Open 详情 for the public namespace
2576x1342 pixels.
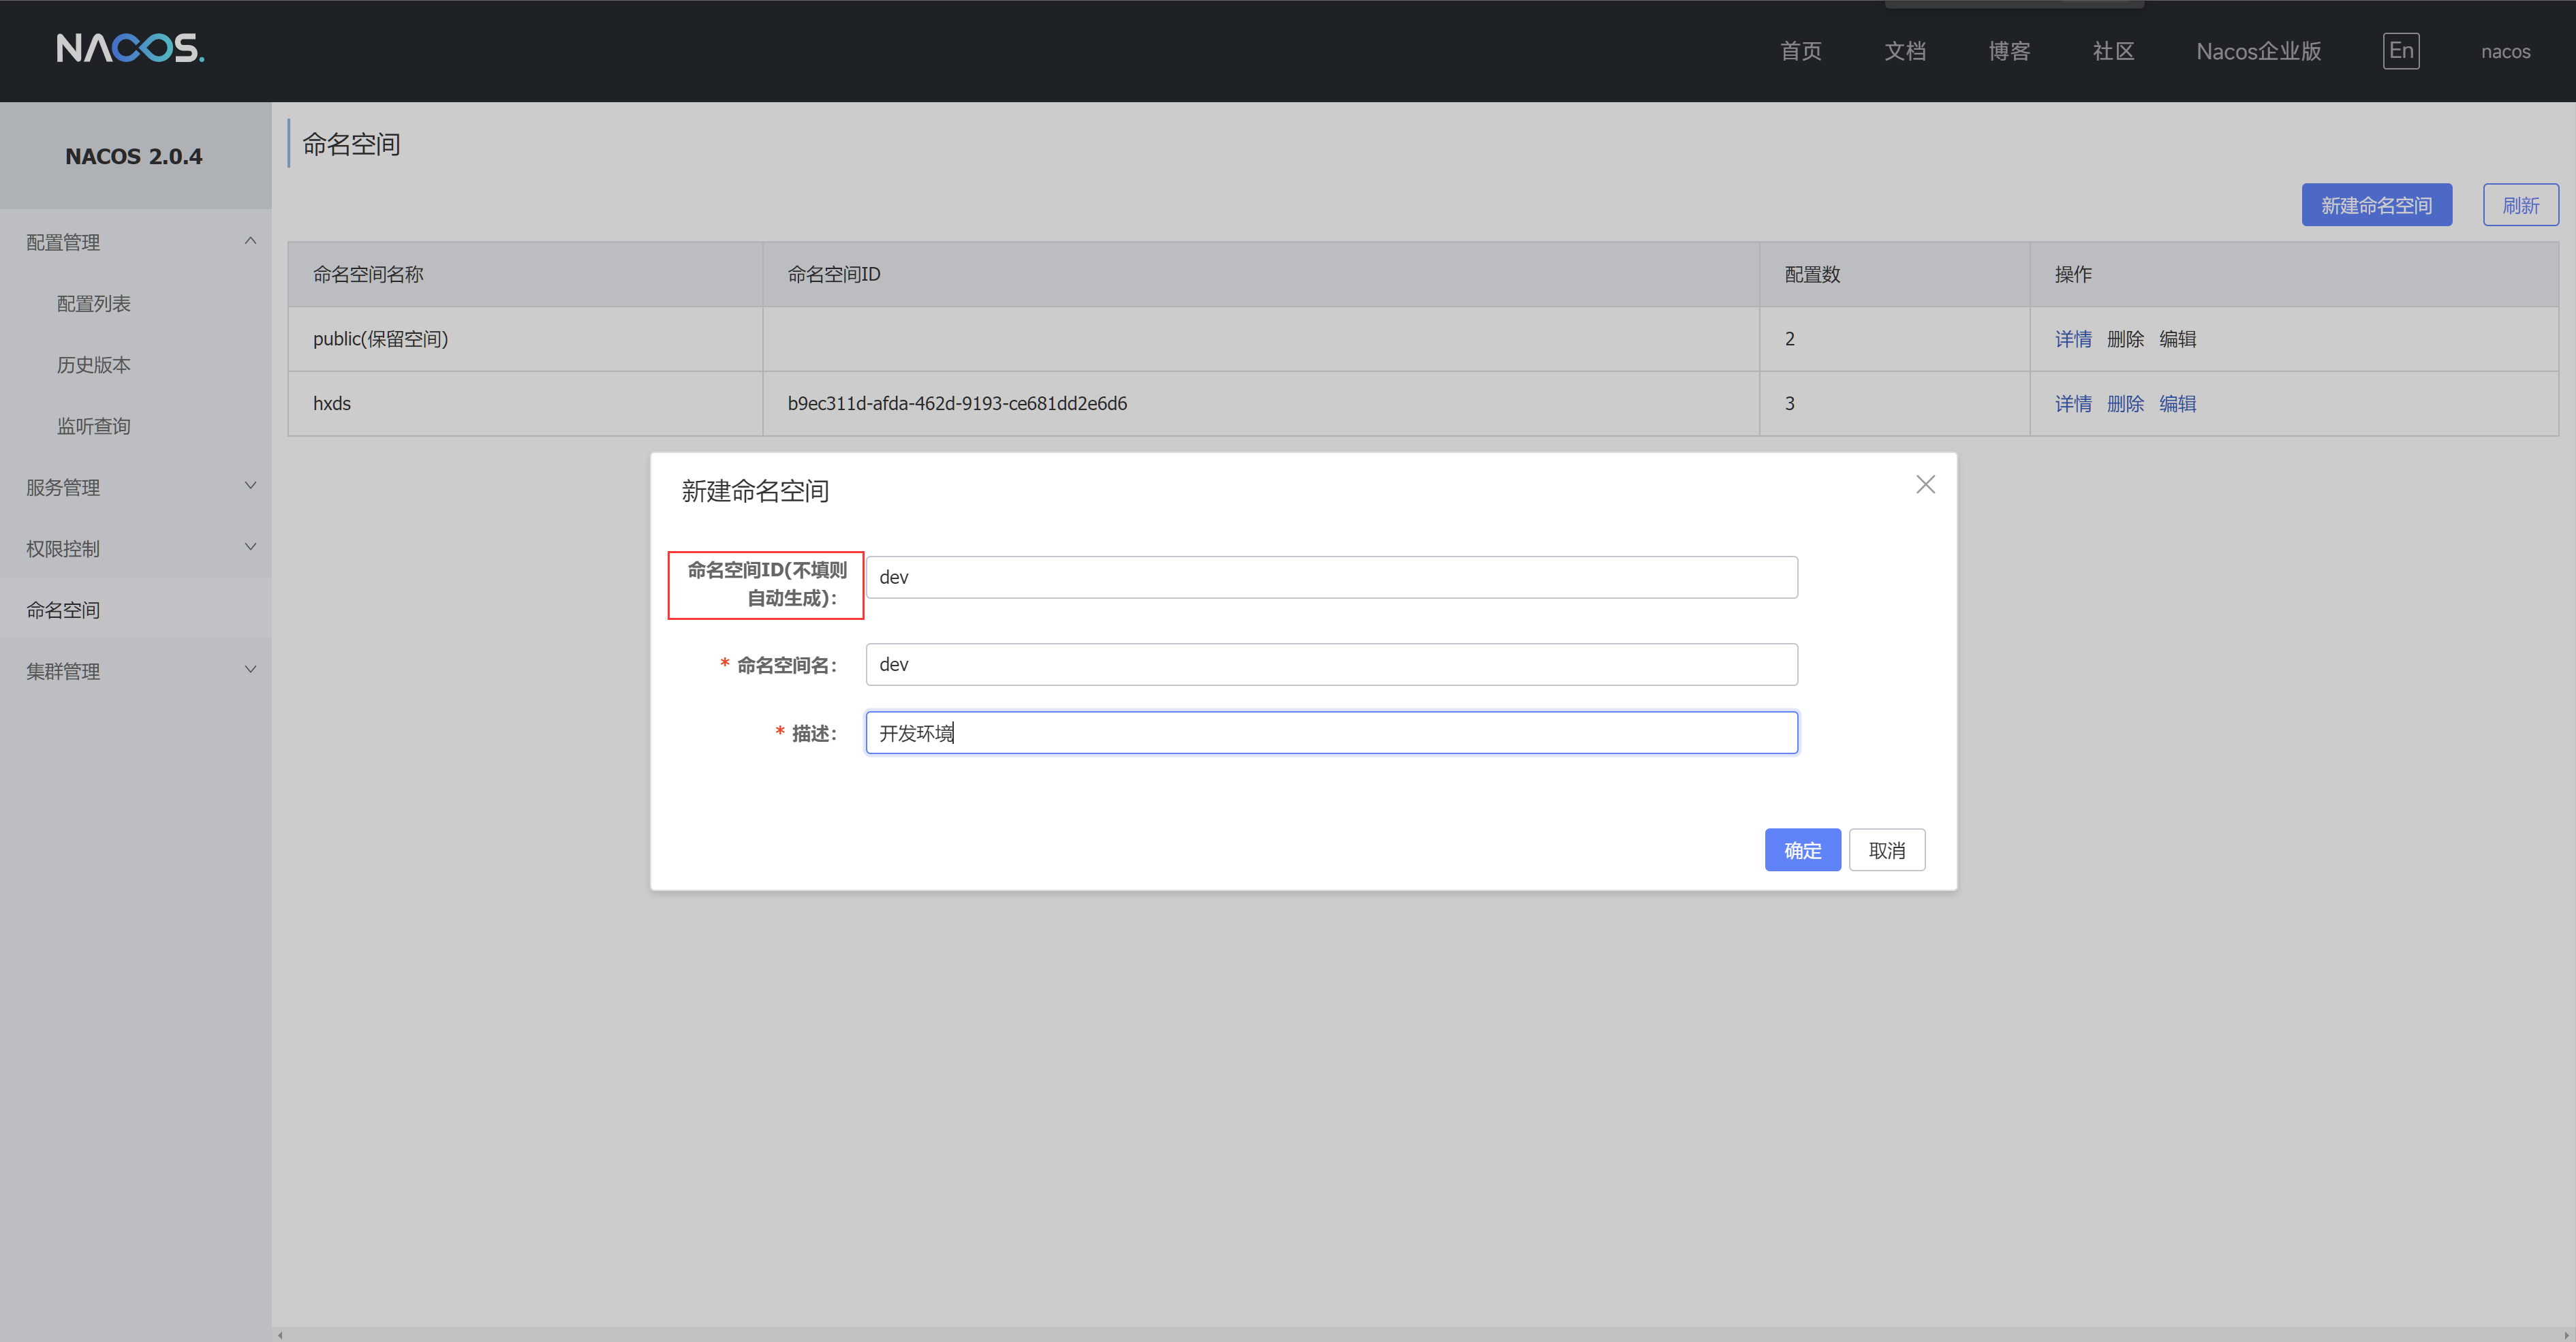tap(2073, 339)
